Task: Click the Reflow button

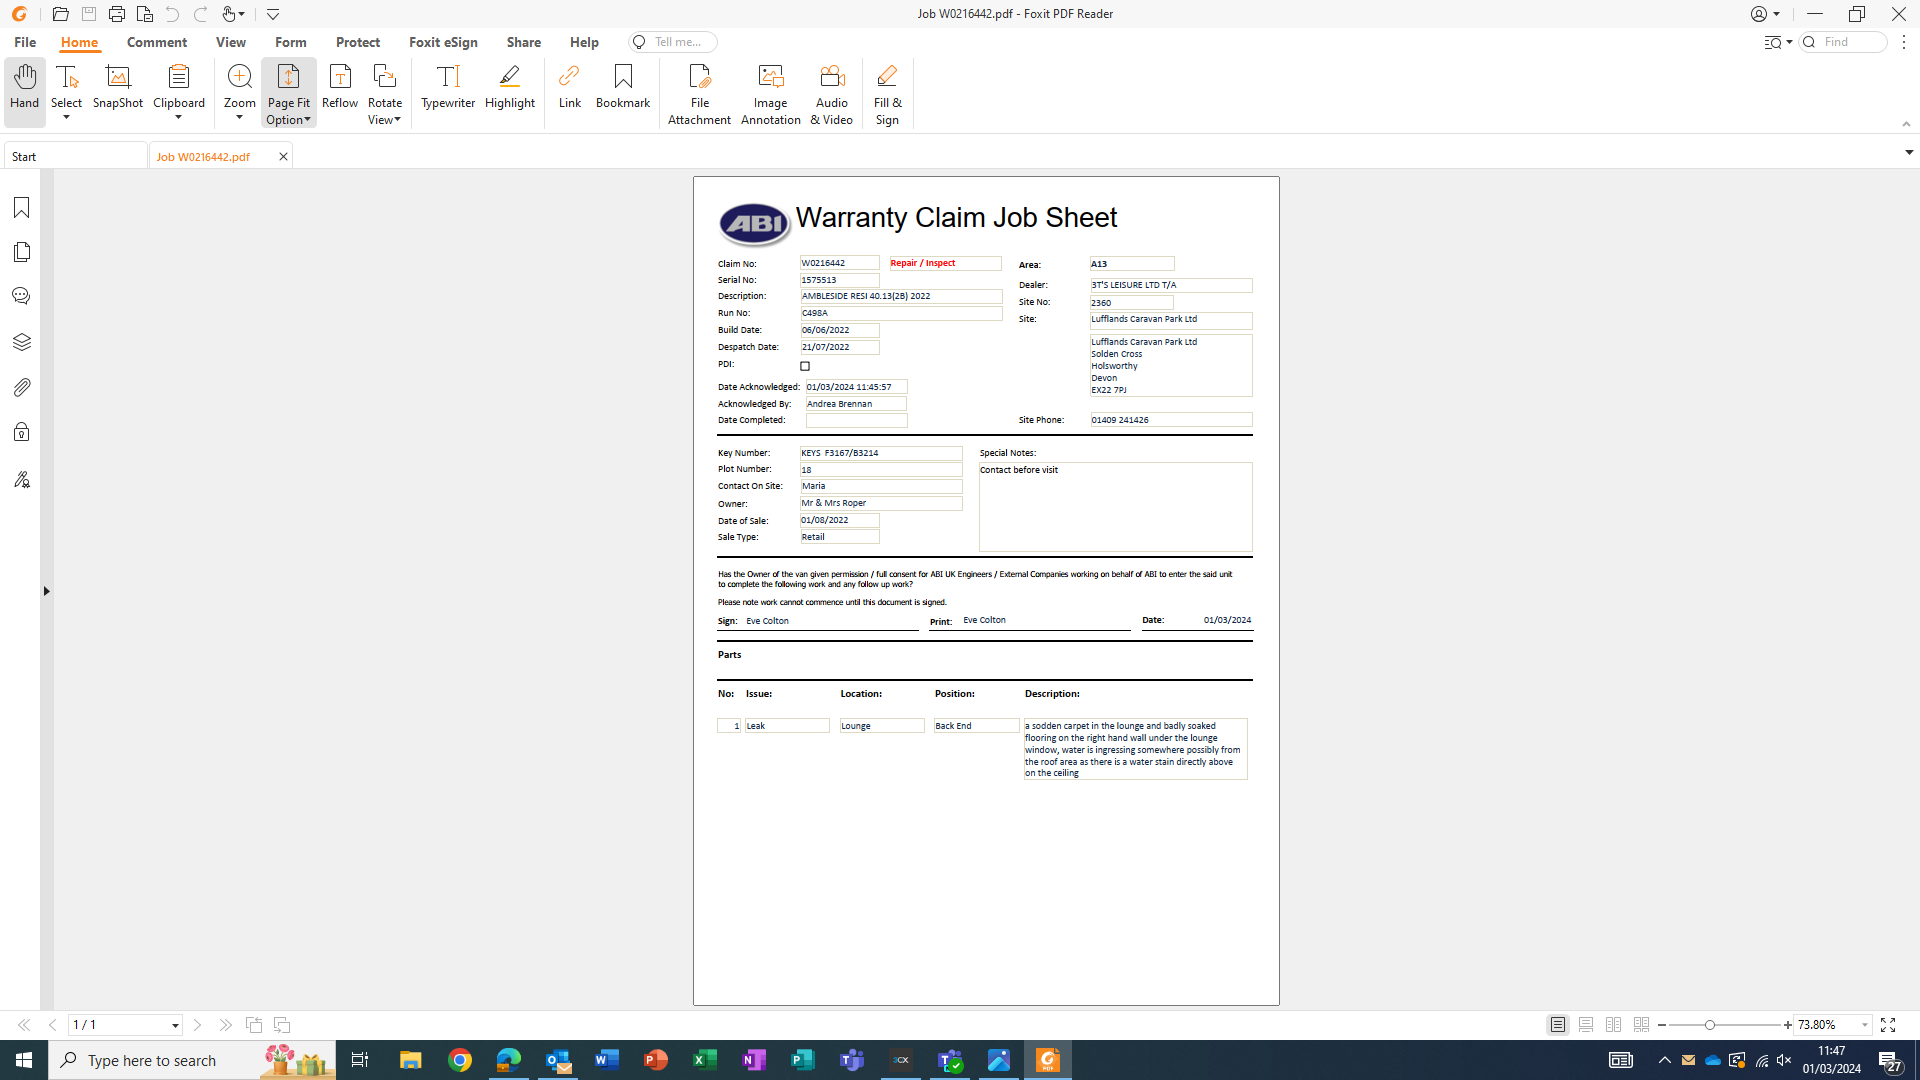Action: pyautogui.click(x=340, y=87)
